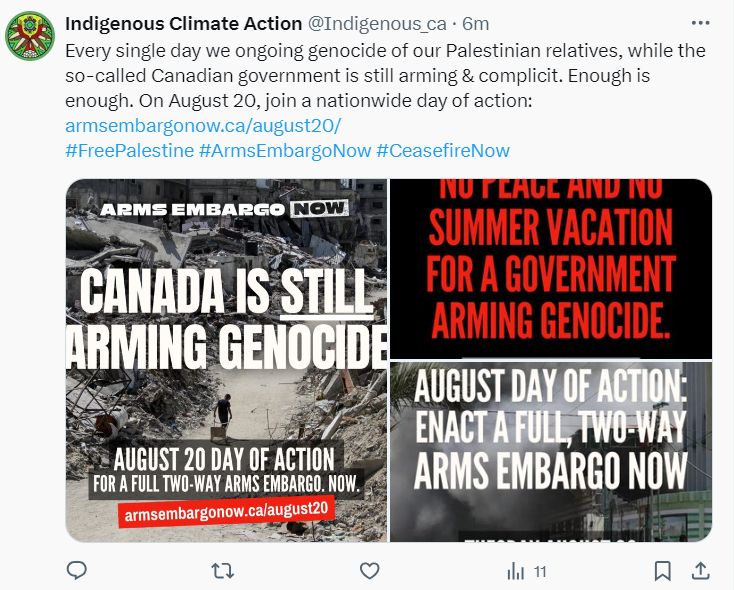Image resolution: width=734 pixels, height=590 pixels.
Task: Bookmark this tweet
Action: [662, 570]
